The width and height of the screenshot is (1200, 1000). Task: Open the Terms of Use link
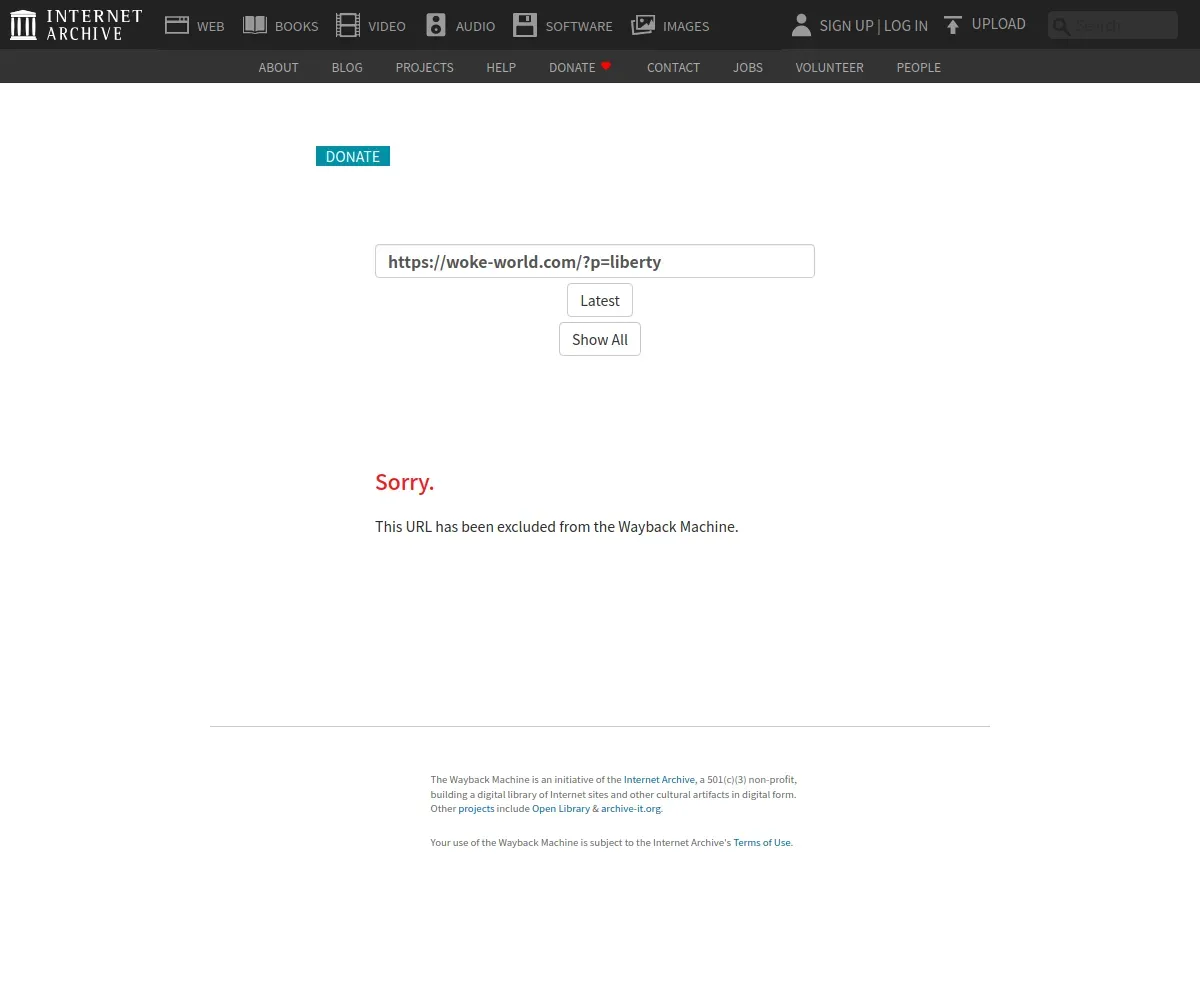point(762,842)
